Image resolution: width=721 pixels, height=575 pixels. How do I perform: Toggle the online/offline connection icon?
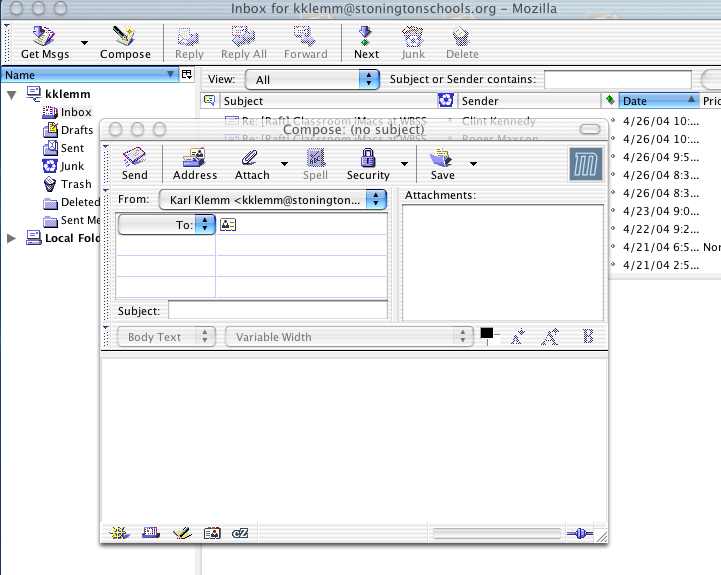coord(579,534)
